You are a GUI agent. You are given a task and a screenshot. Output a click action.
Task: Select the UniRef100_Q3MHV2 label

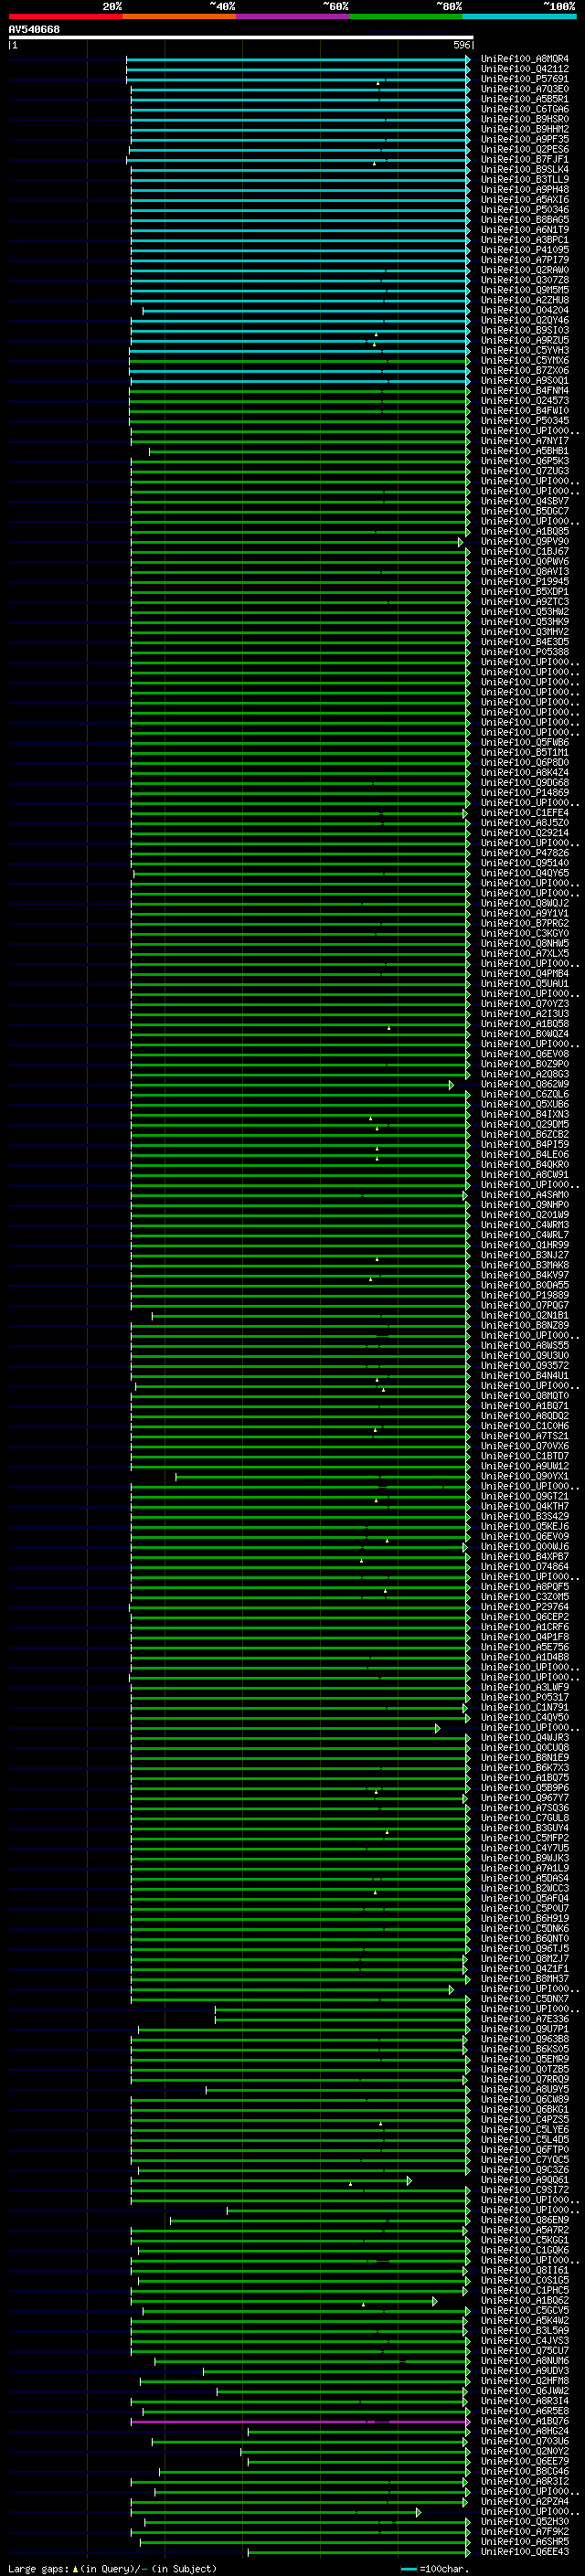pos(525,632)
